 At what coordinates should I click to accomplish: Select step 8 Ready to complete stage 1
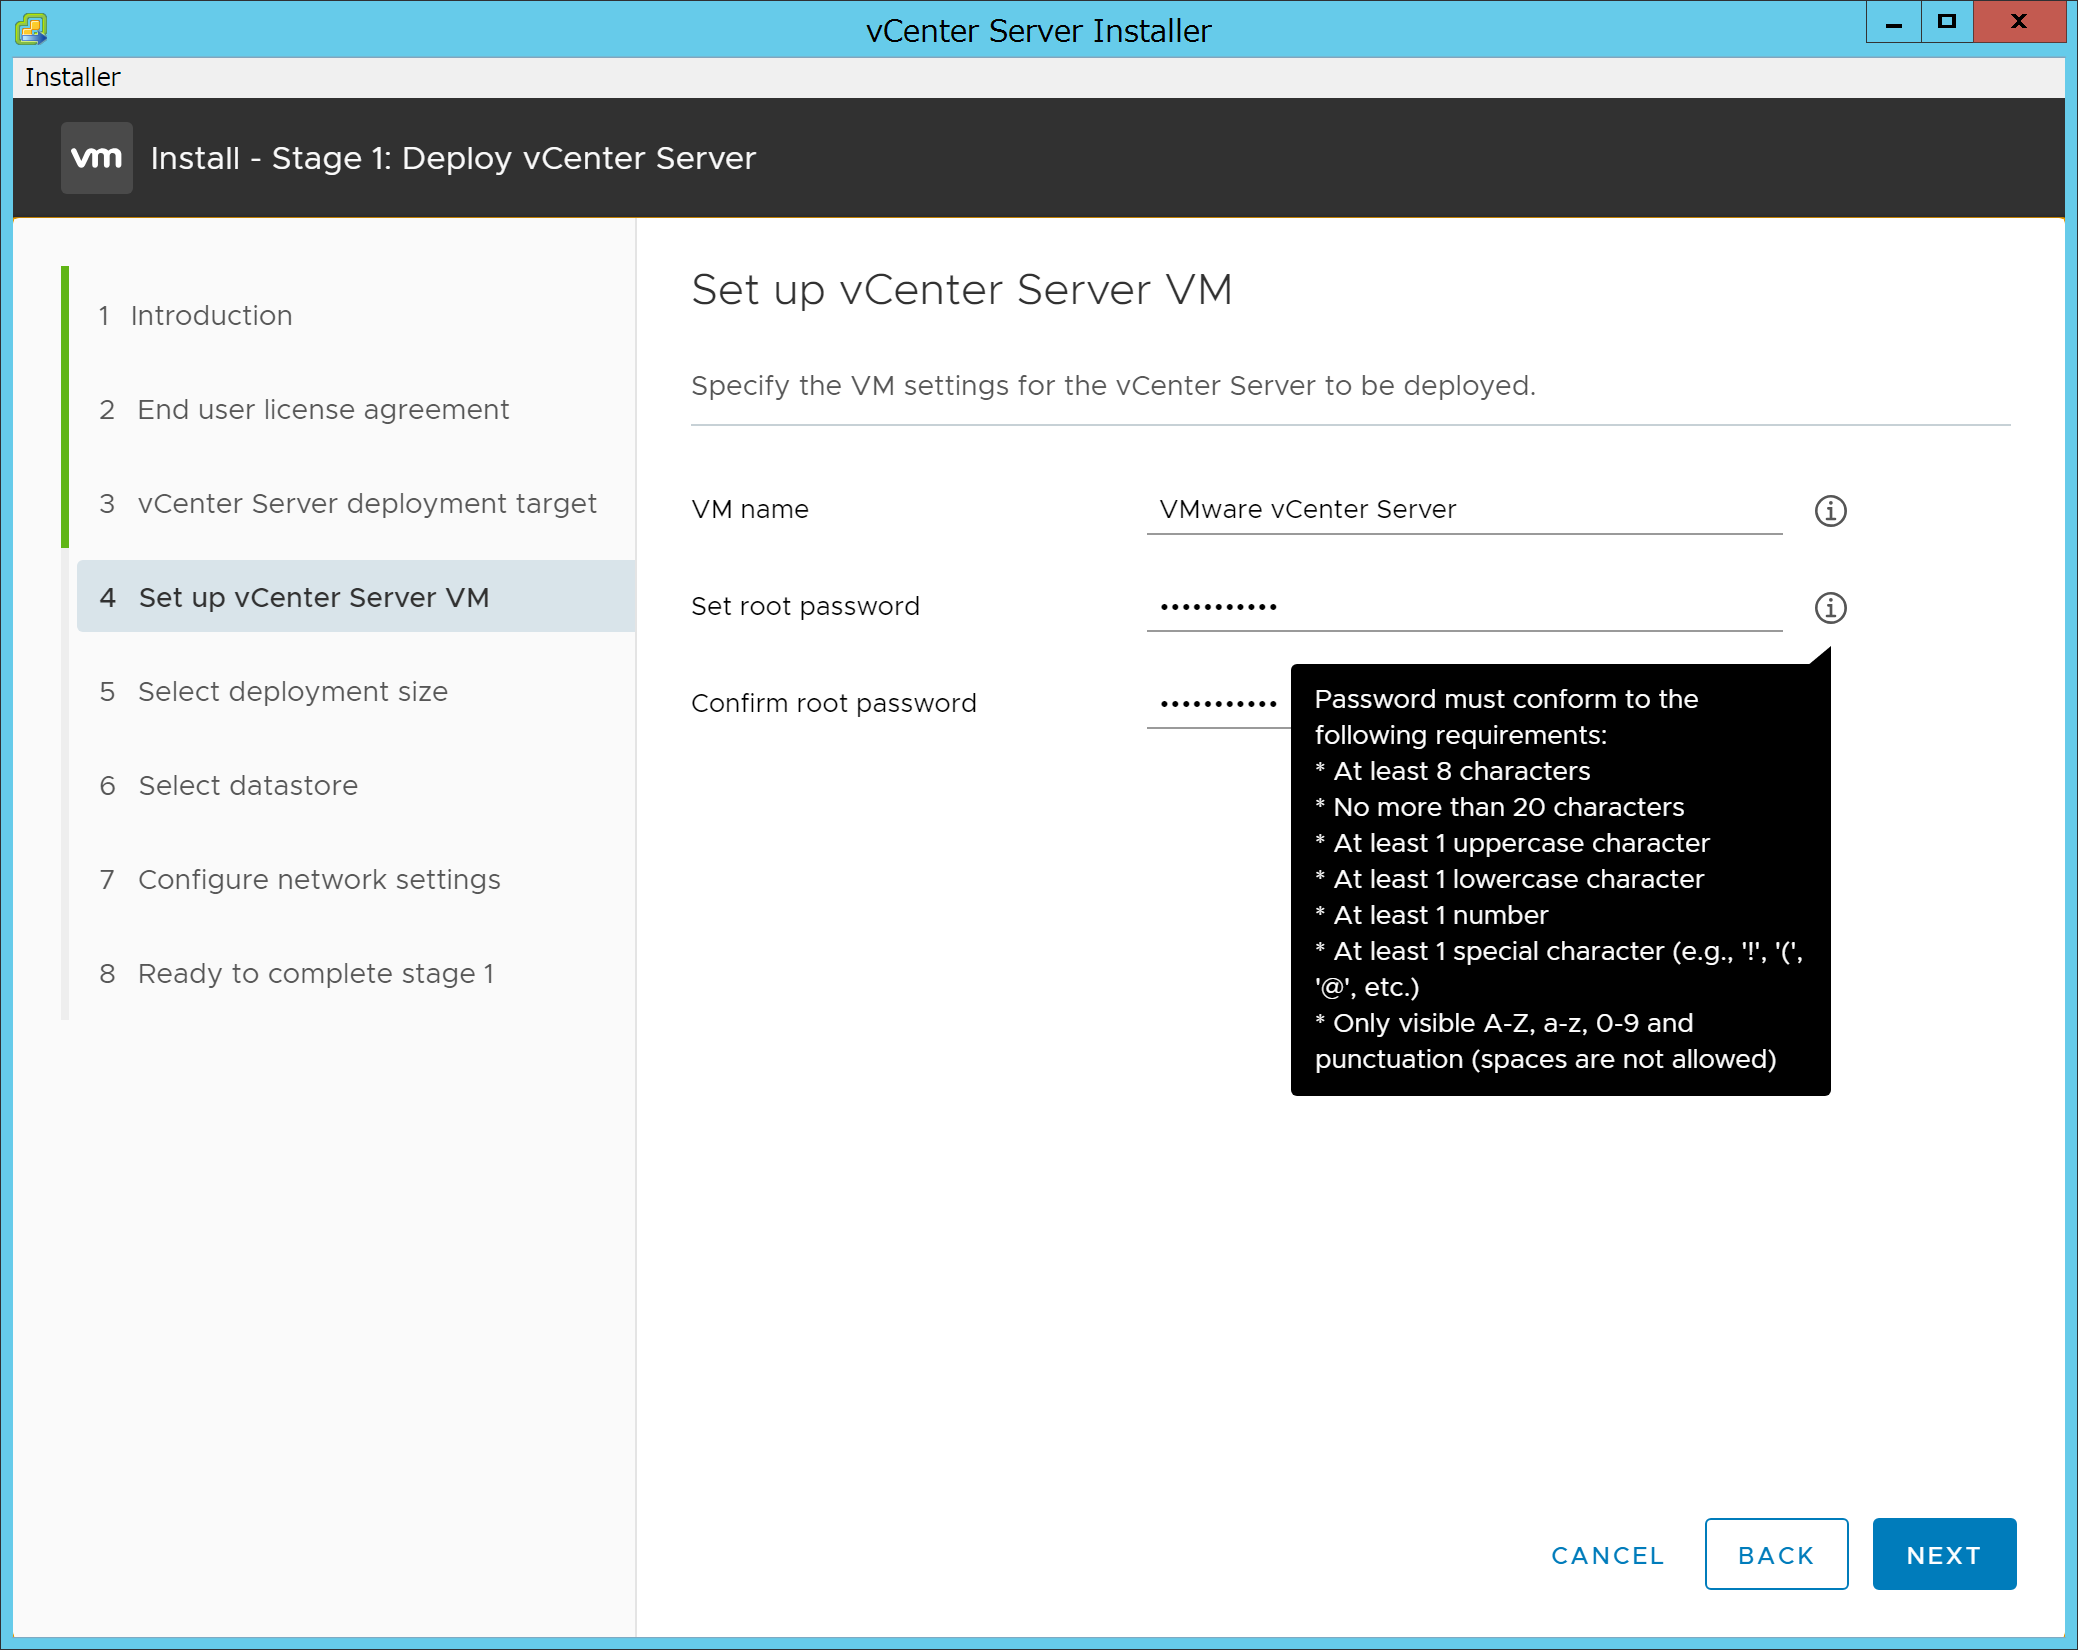[x=296, y=973]
